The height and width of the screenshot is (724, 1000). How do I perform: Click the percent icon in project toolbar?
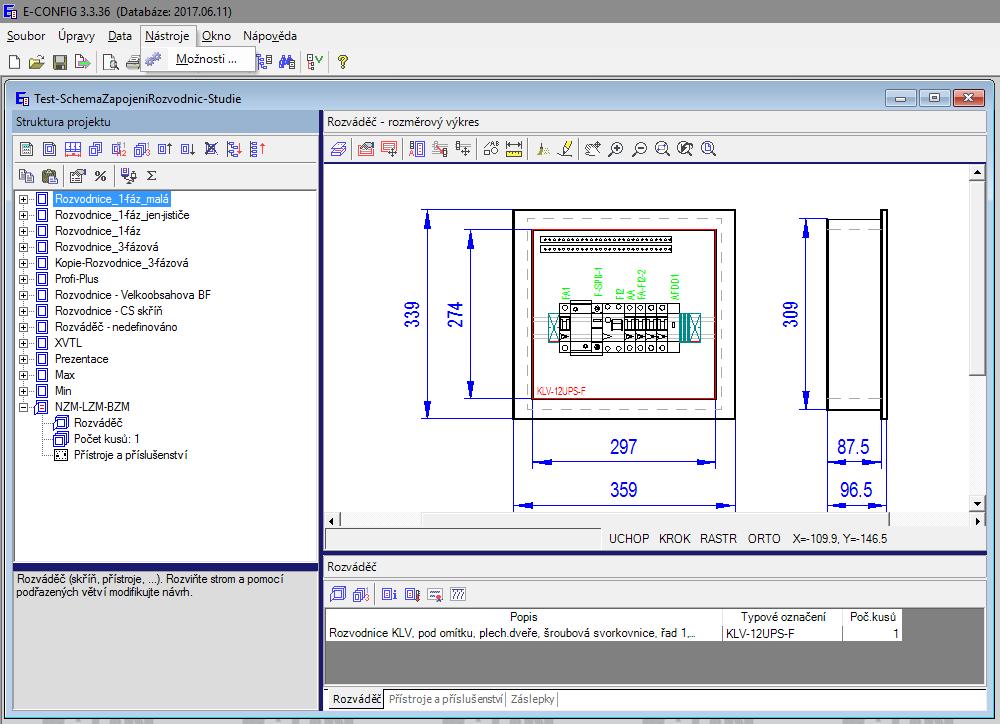[100, 176]
